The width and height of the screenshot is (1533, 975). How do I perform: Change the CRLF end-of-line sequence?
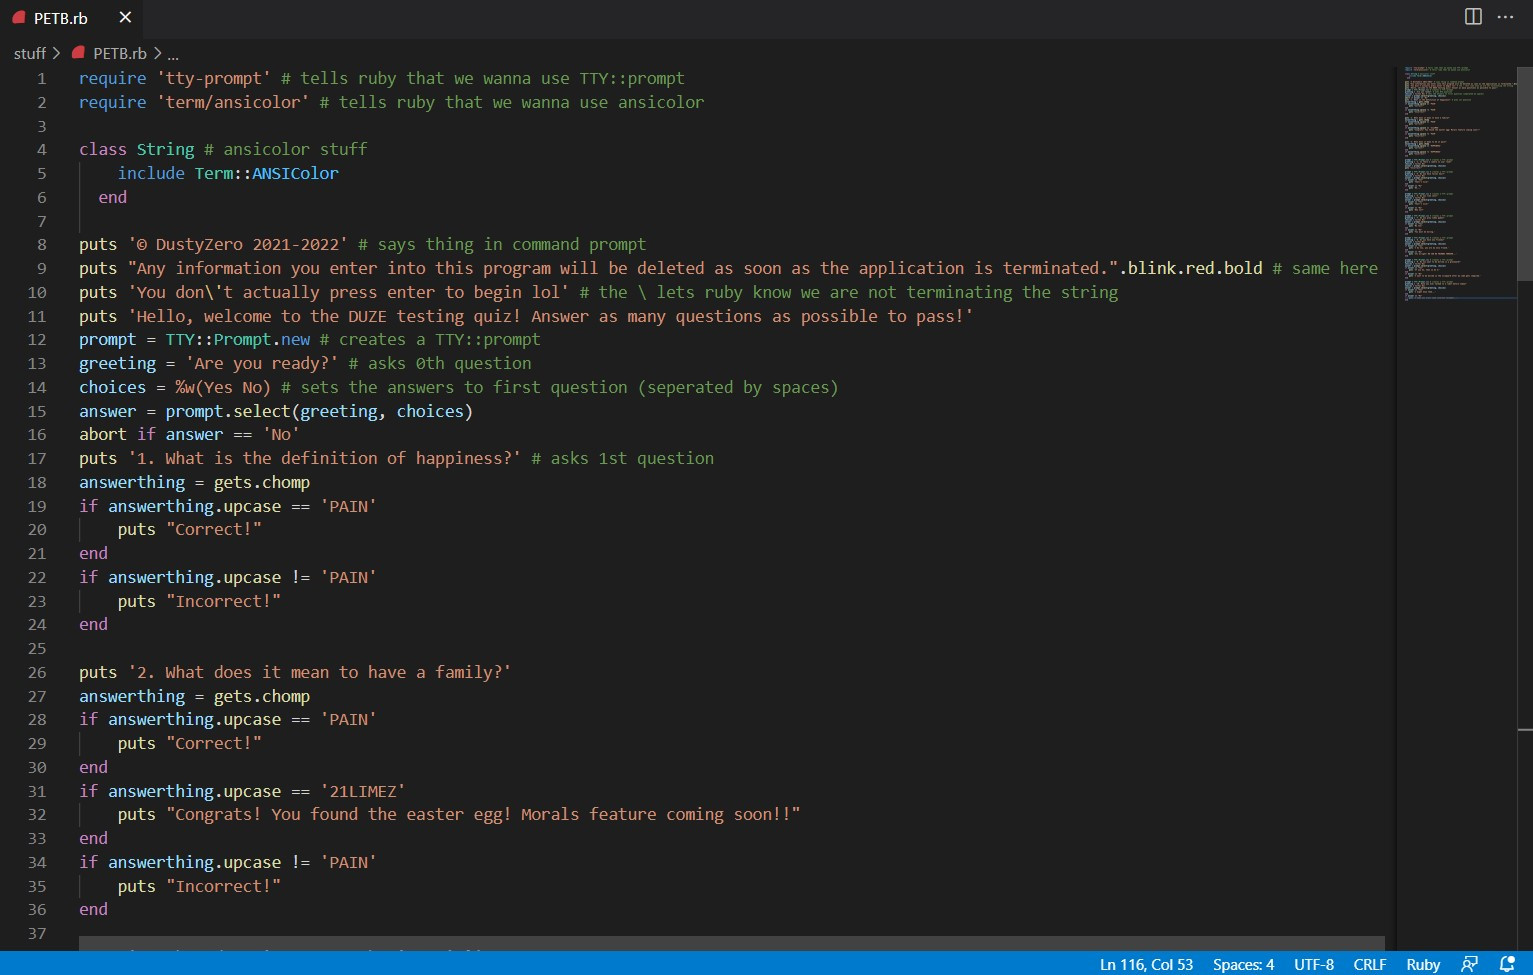(x=1369, y=964)
